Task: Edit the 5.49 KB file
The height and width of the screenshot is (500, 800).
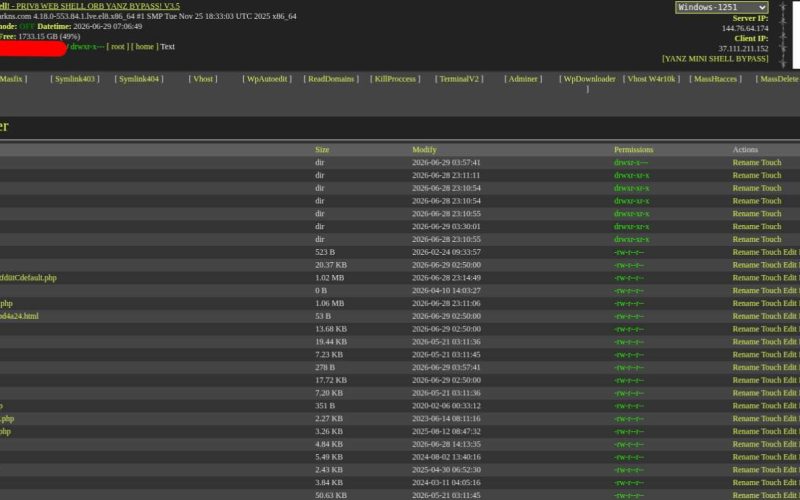Action: pos(790,457)
